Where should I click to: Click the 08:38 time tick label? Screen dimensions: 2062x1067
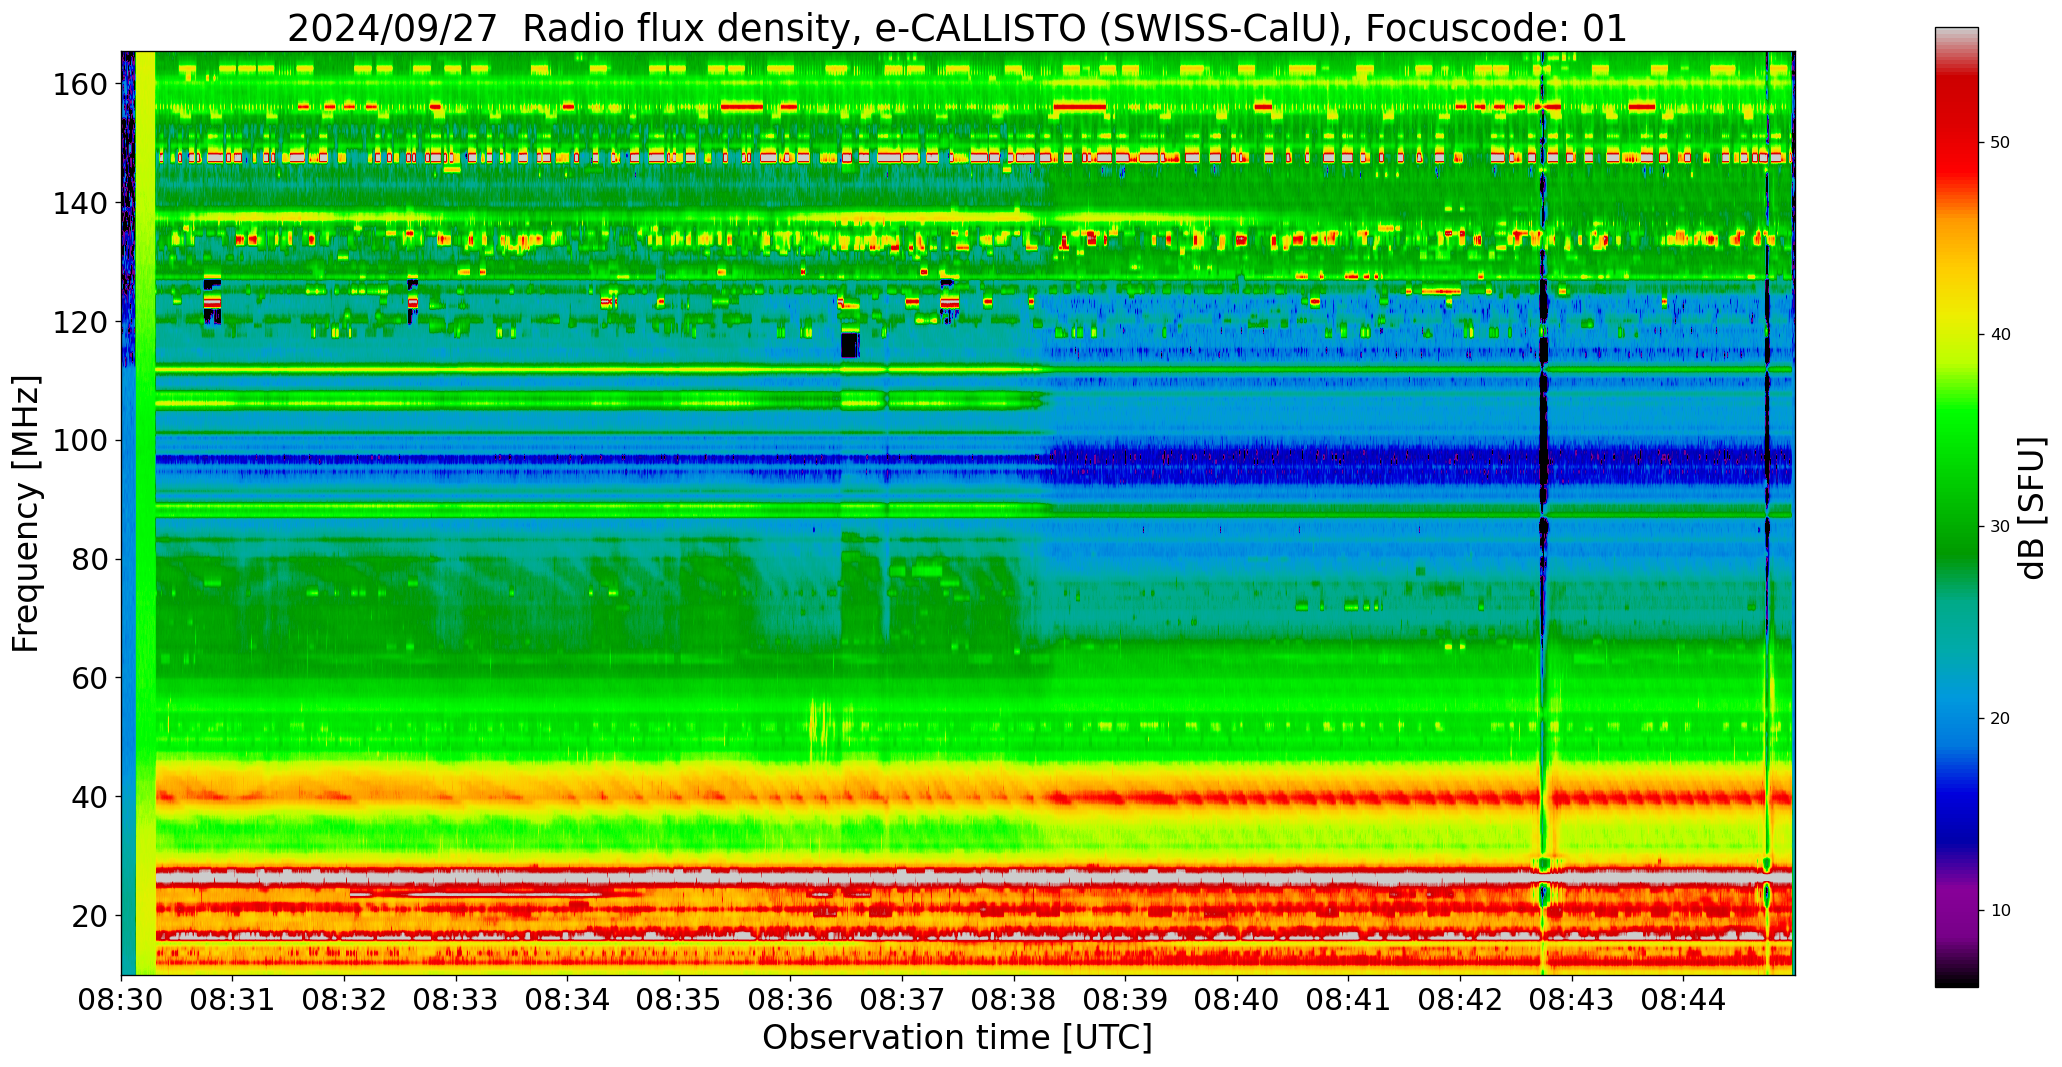(1014, 999)
